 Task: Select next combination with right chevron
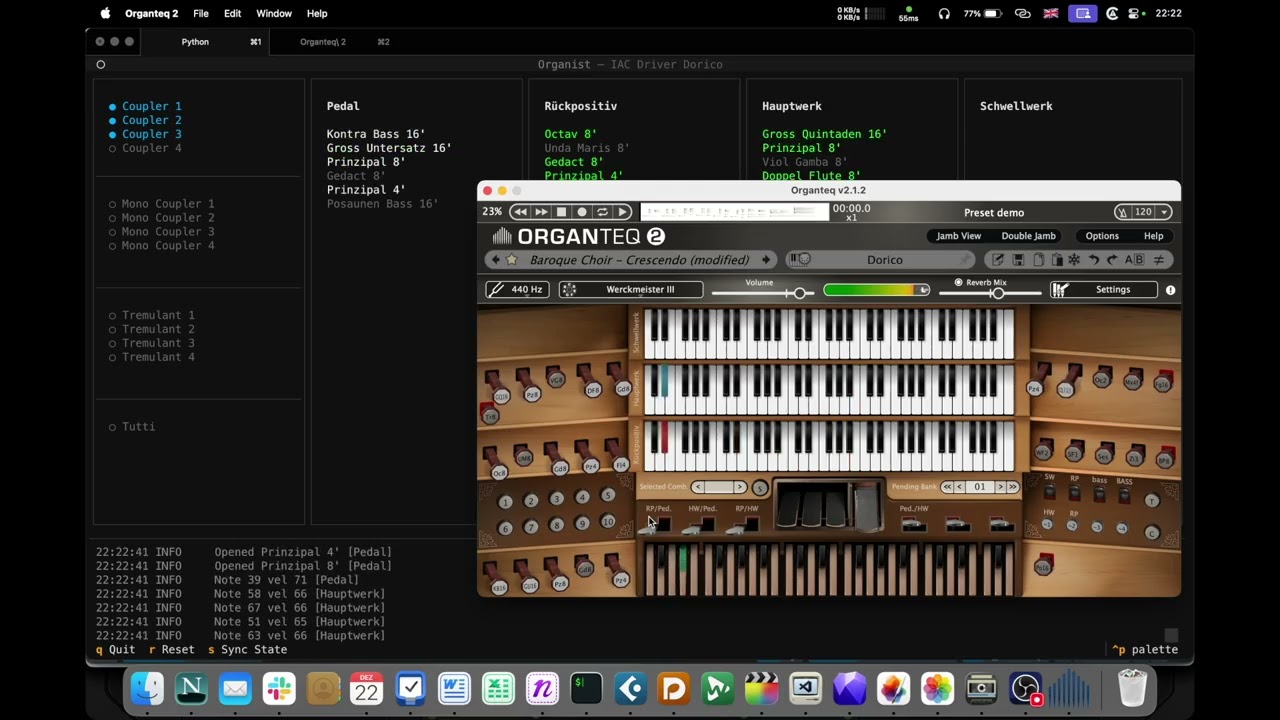tap(740, 487)
